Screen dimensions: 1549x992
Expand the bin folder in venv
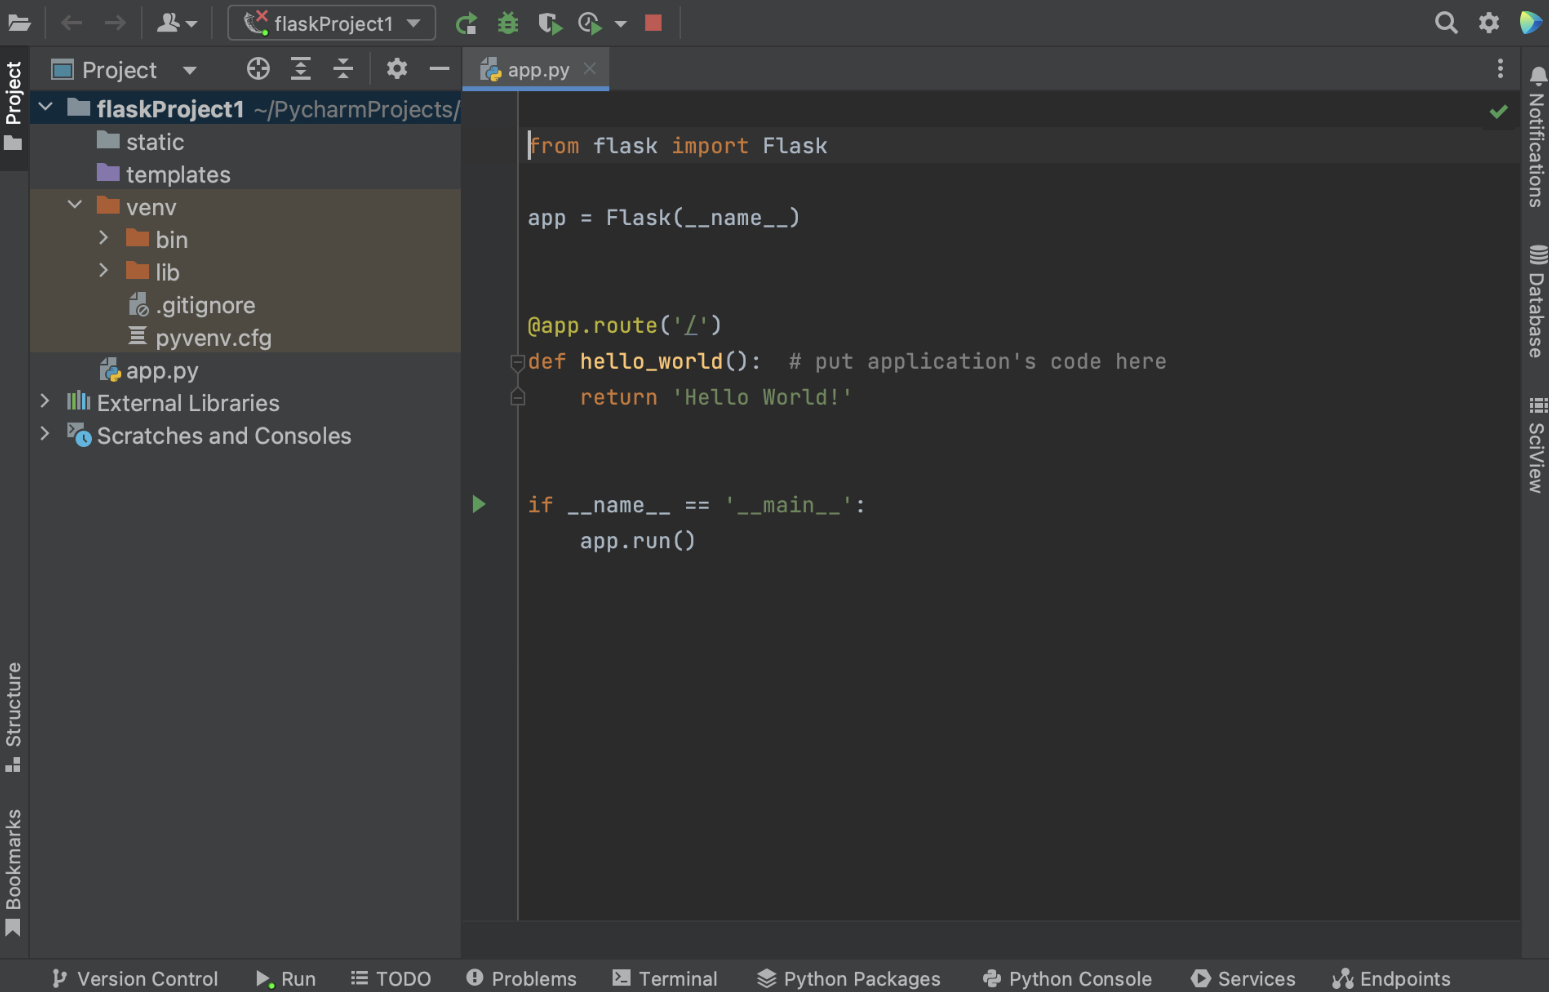click(103, 239)
